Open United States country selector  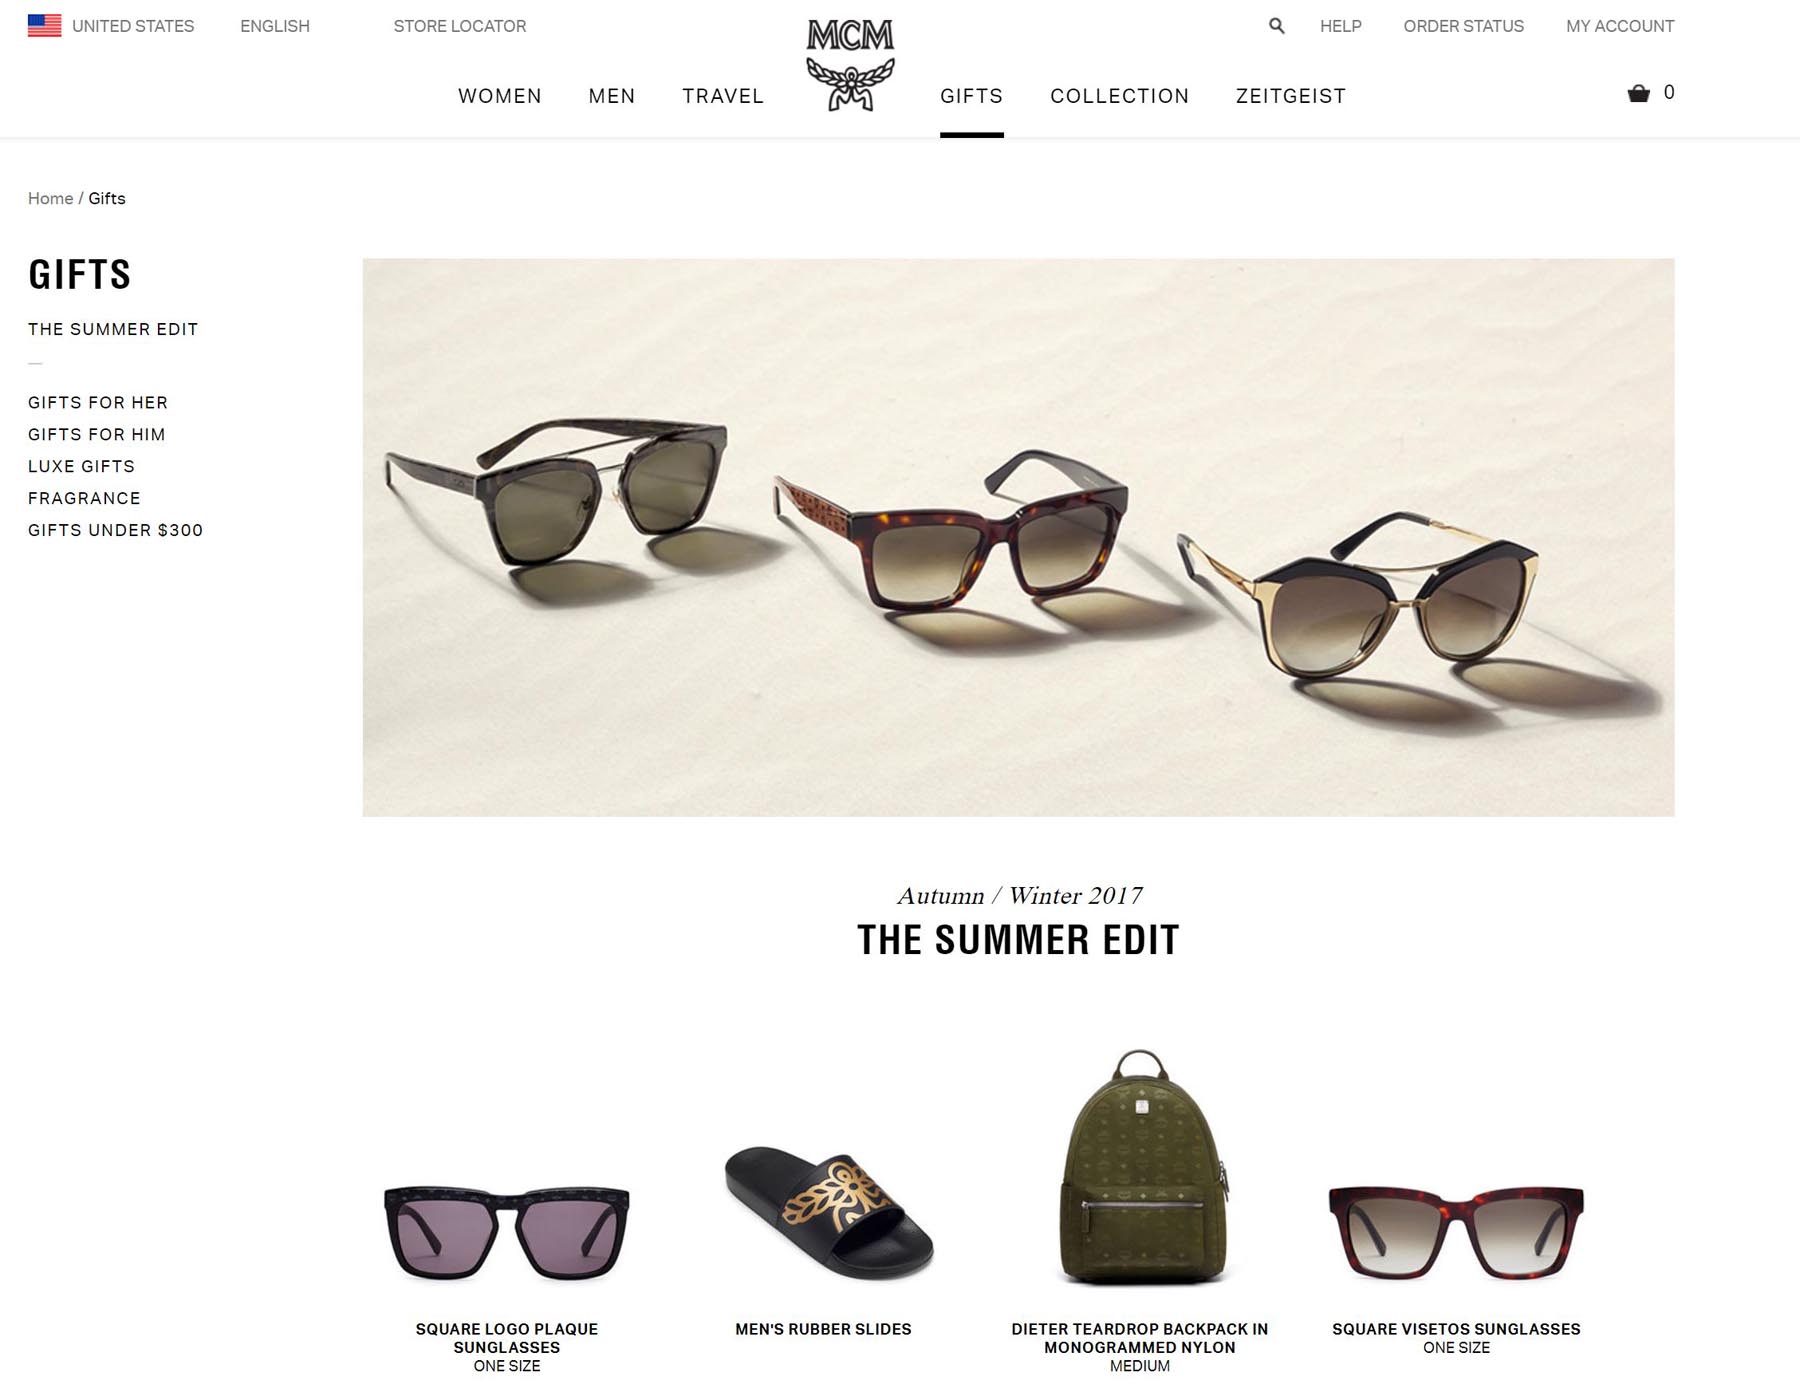pos(133,26)
